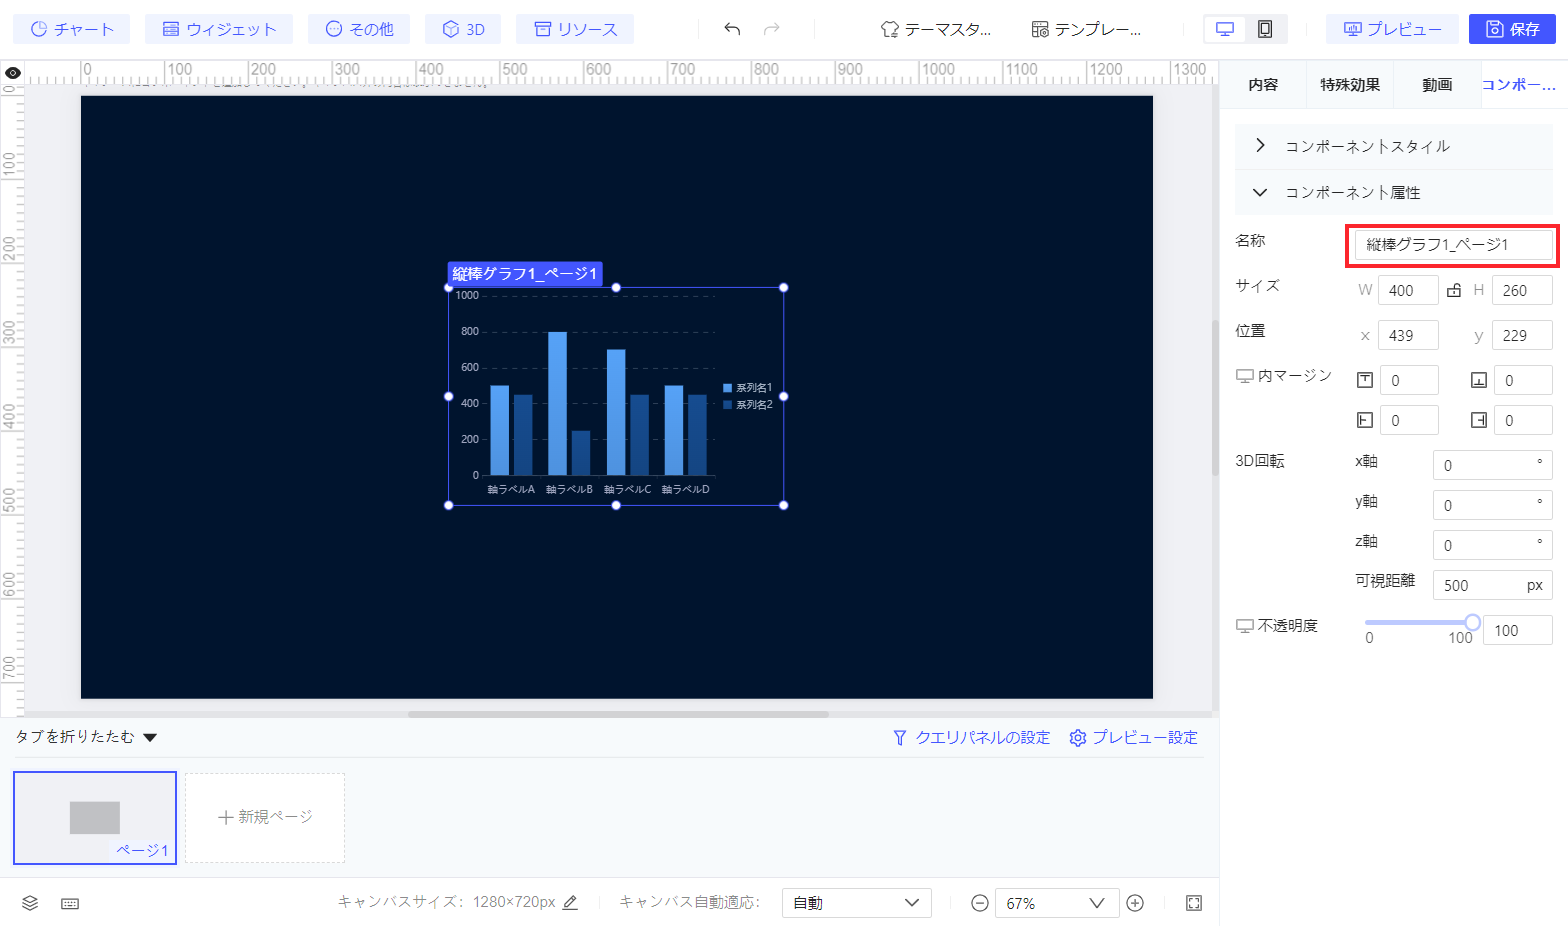Click the 名称 input field
This screenshot has height=926, width=1568.
[x=1454, y=244]
